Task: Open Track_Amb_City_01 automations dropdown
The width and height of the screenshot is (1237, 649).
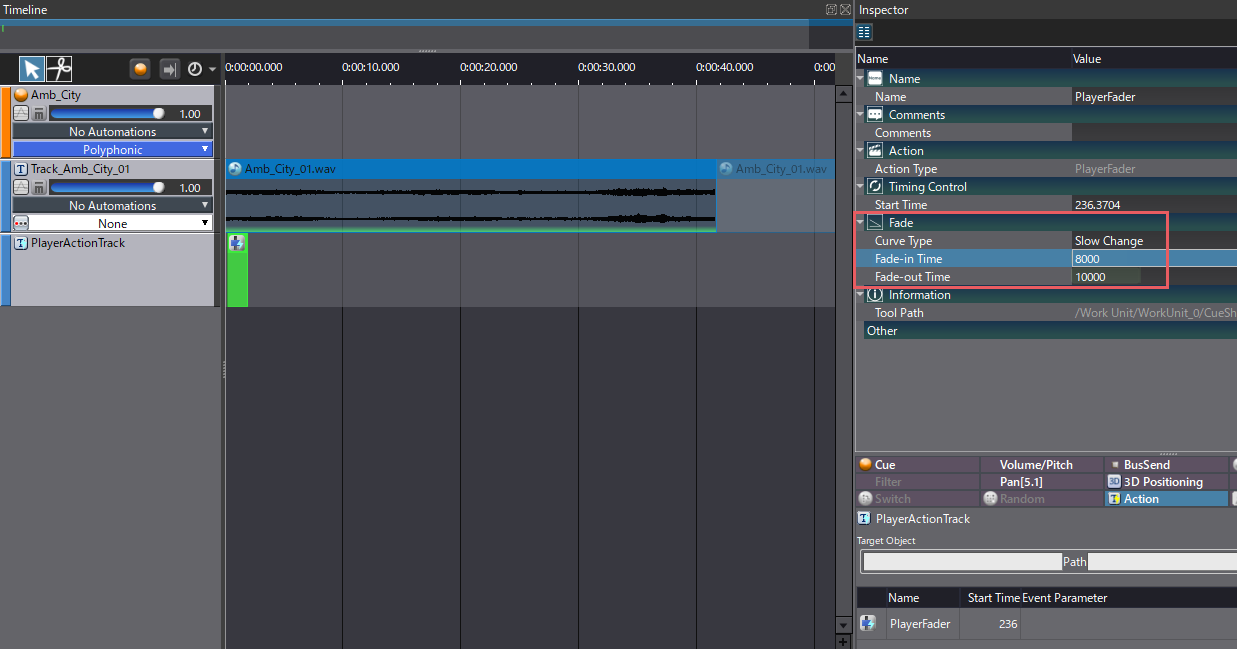Action: pos(113,205)
